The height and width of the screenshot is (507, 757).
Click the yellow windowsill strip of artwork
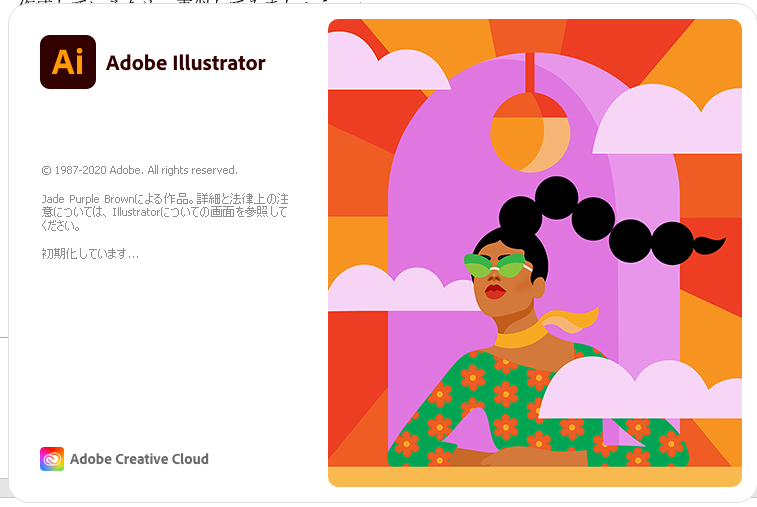click(x=535, y=476)
